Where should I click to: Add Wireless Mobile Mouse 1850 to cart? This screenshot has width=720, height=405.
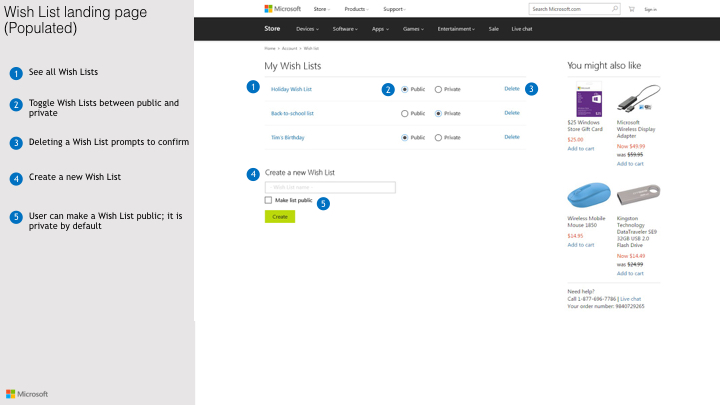[x=581, y=245]
